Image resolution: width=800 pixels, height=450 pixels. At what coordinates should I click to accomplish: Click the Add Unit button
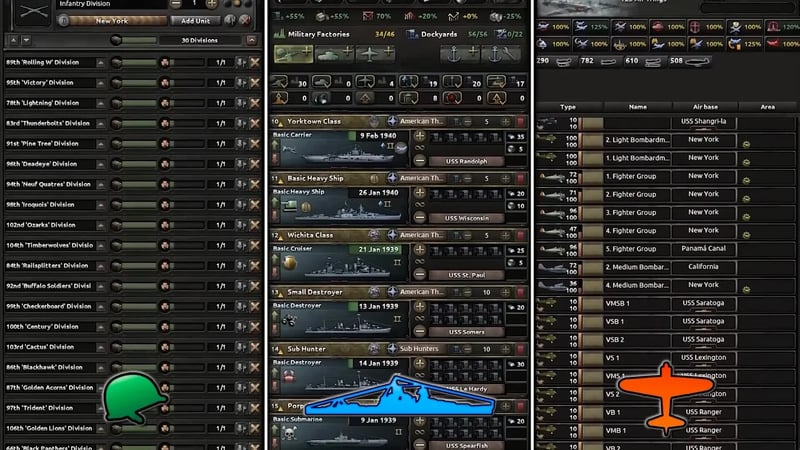pyautogui.click(x=195, y=21)
